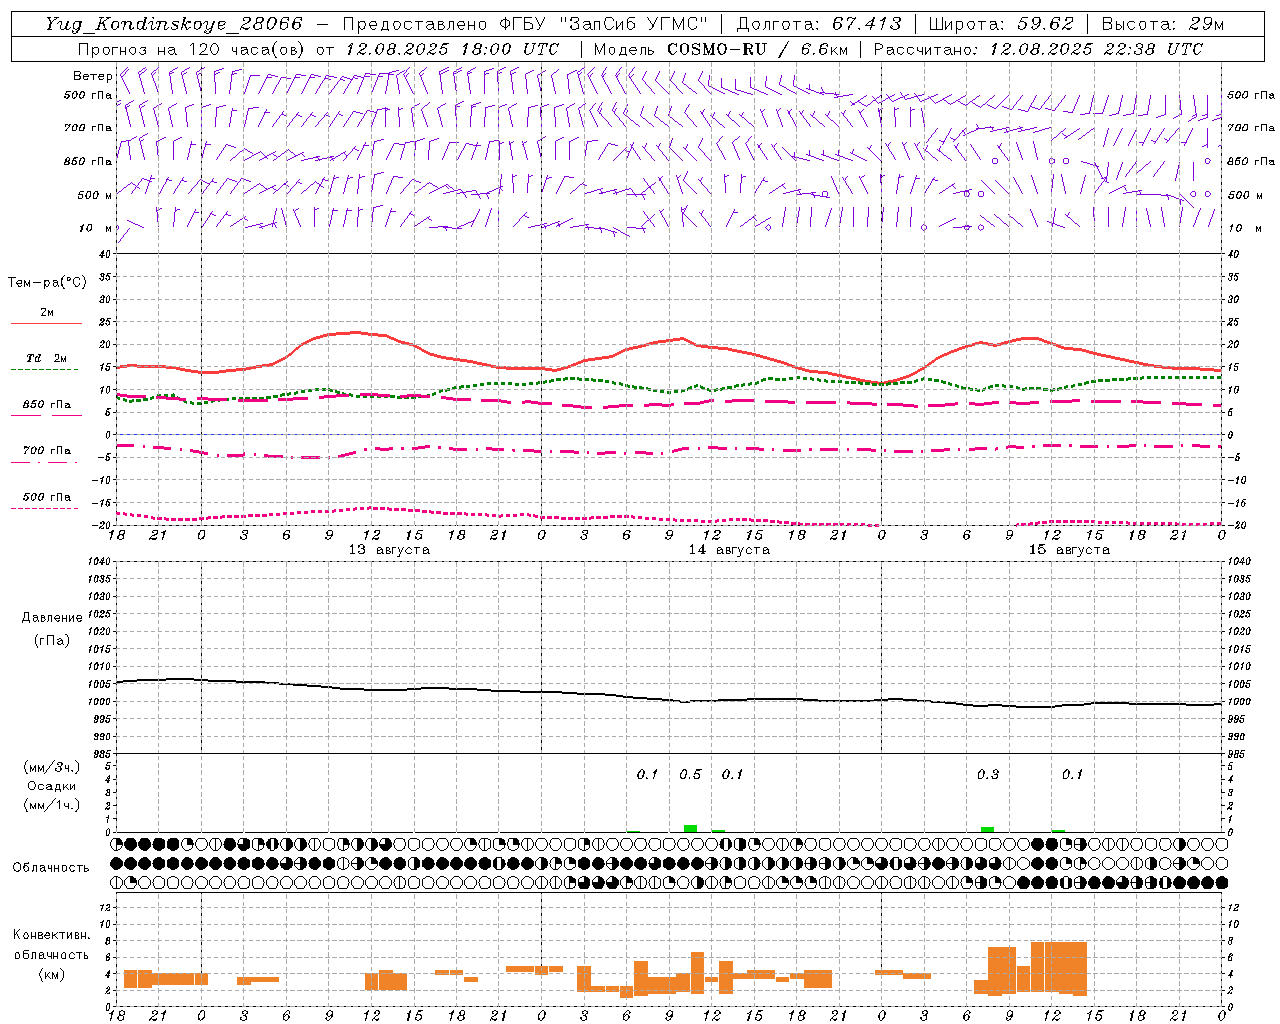Click the 500 гПа temperature legend label
This screenshot has height=1024, width=1280.
point(47,497)
